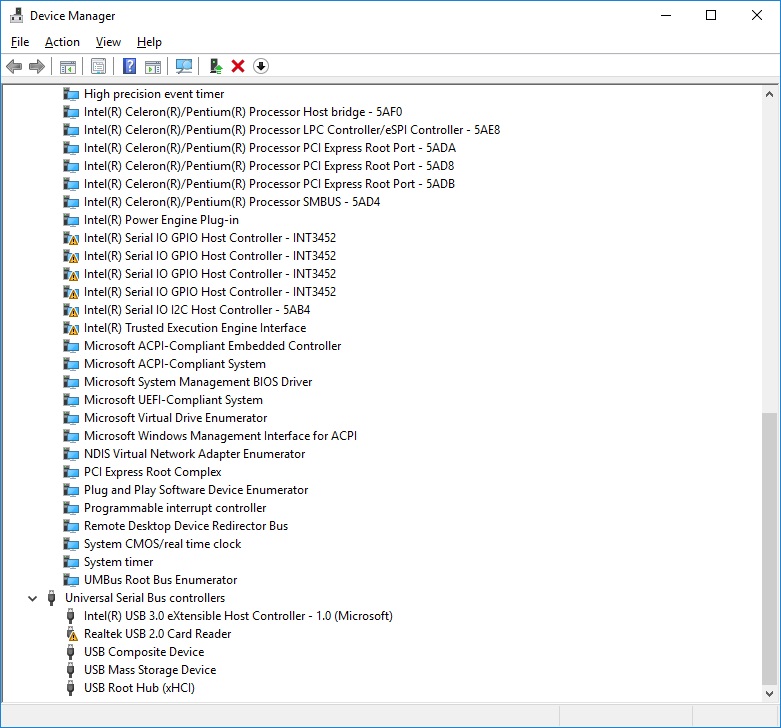Screen dimensions: 781x728
Task: Select Microsoft UEFI-Compliant System
Action: pyautogui.click(x=173, y=400)
